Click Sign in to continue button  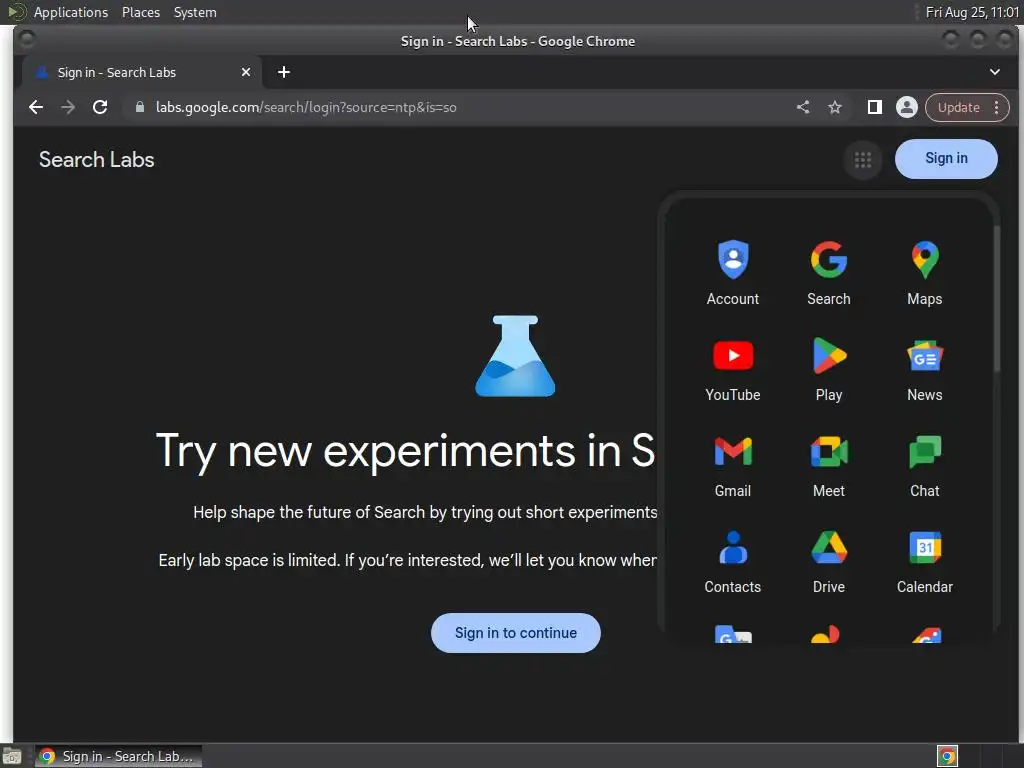pyautogui.click(x=516, y=633)
